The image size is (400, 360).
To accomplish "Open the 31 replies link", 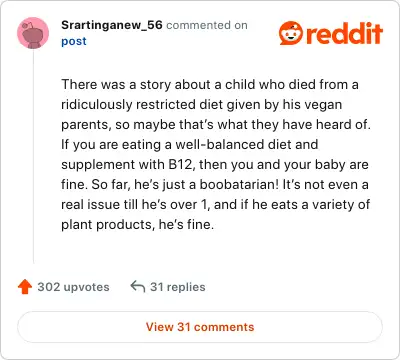I will [x=178, y=287].
